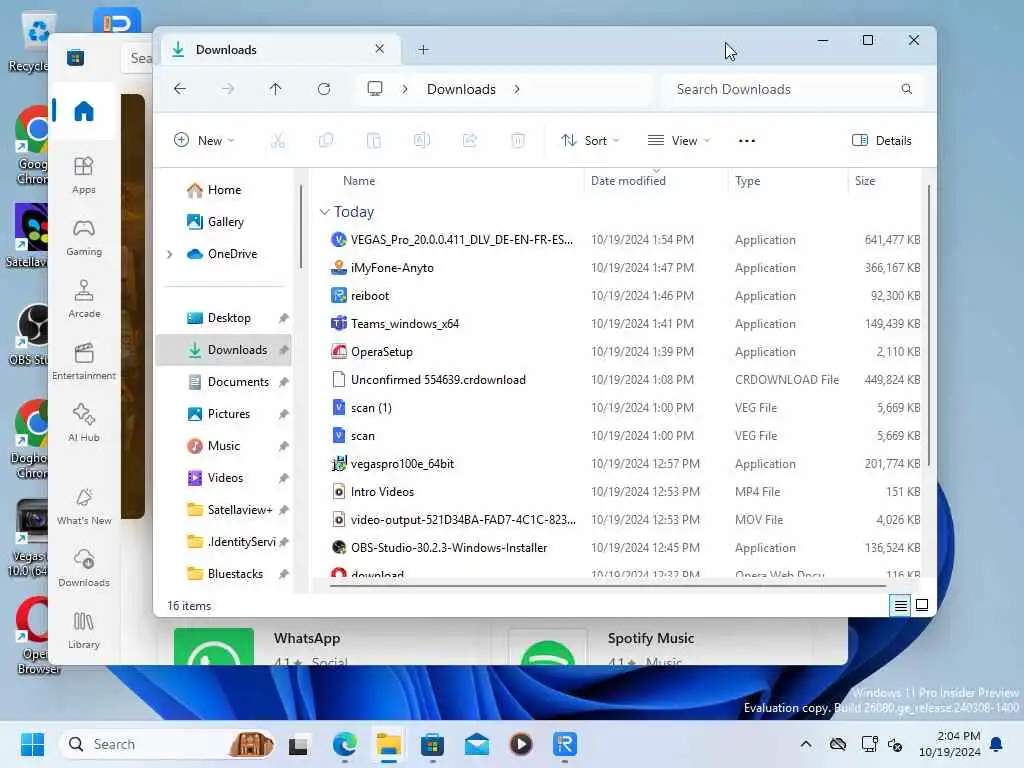This screenshot has width=1024, height=768.
Task: Click the Paste toolbar icon
Action: point(374,140)
